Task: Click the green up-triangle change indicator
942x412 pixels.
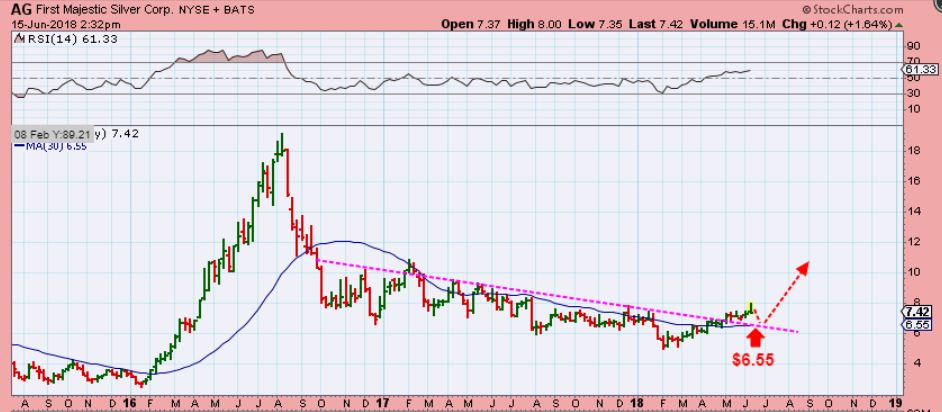Action: coord(898,25)
